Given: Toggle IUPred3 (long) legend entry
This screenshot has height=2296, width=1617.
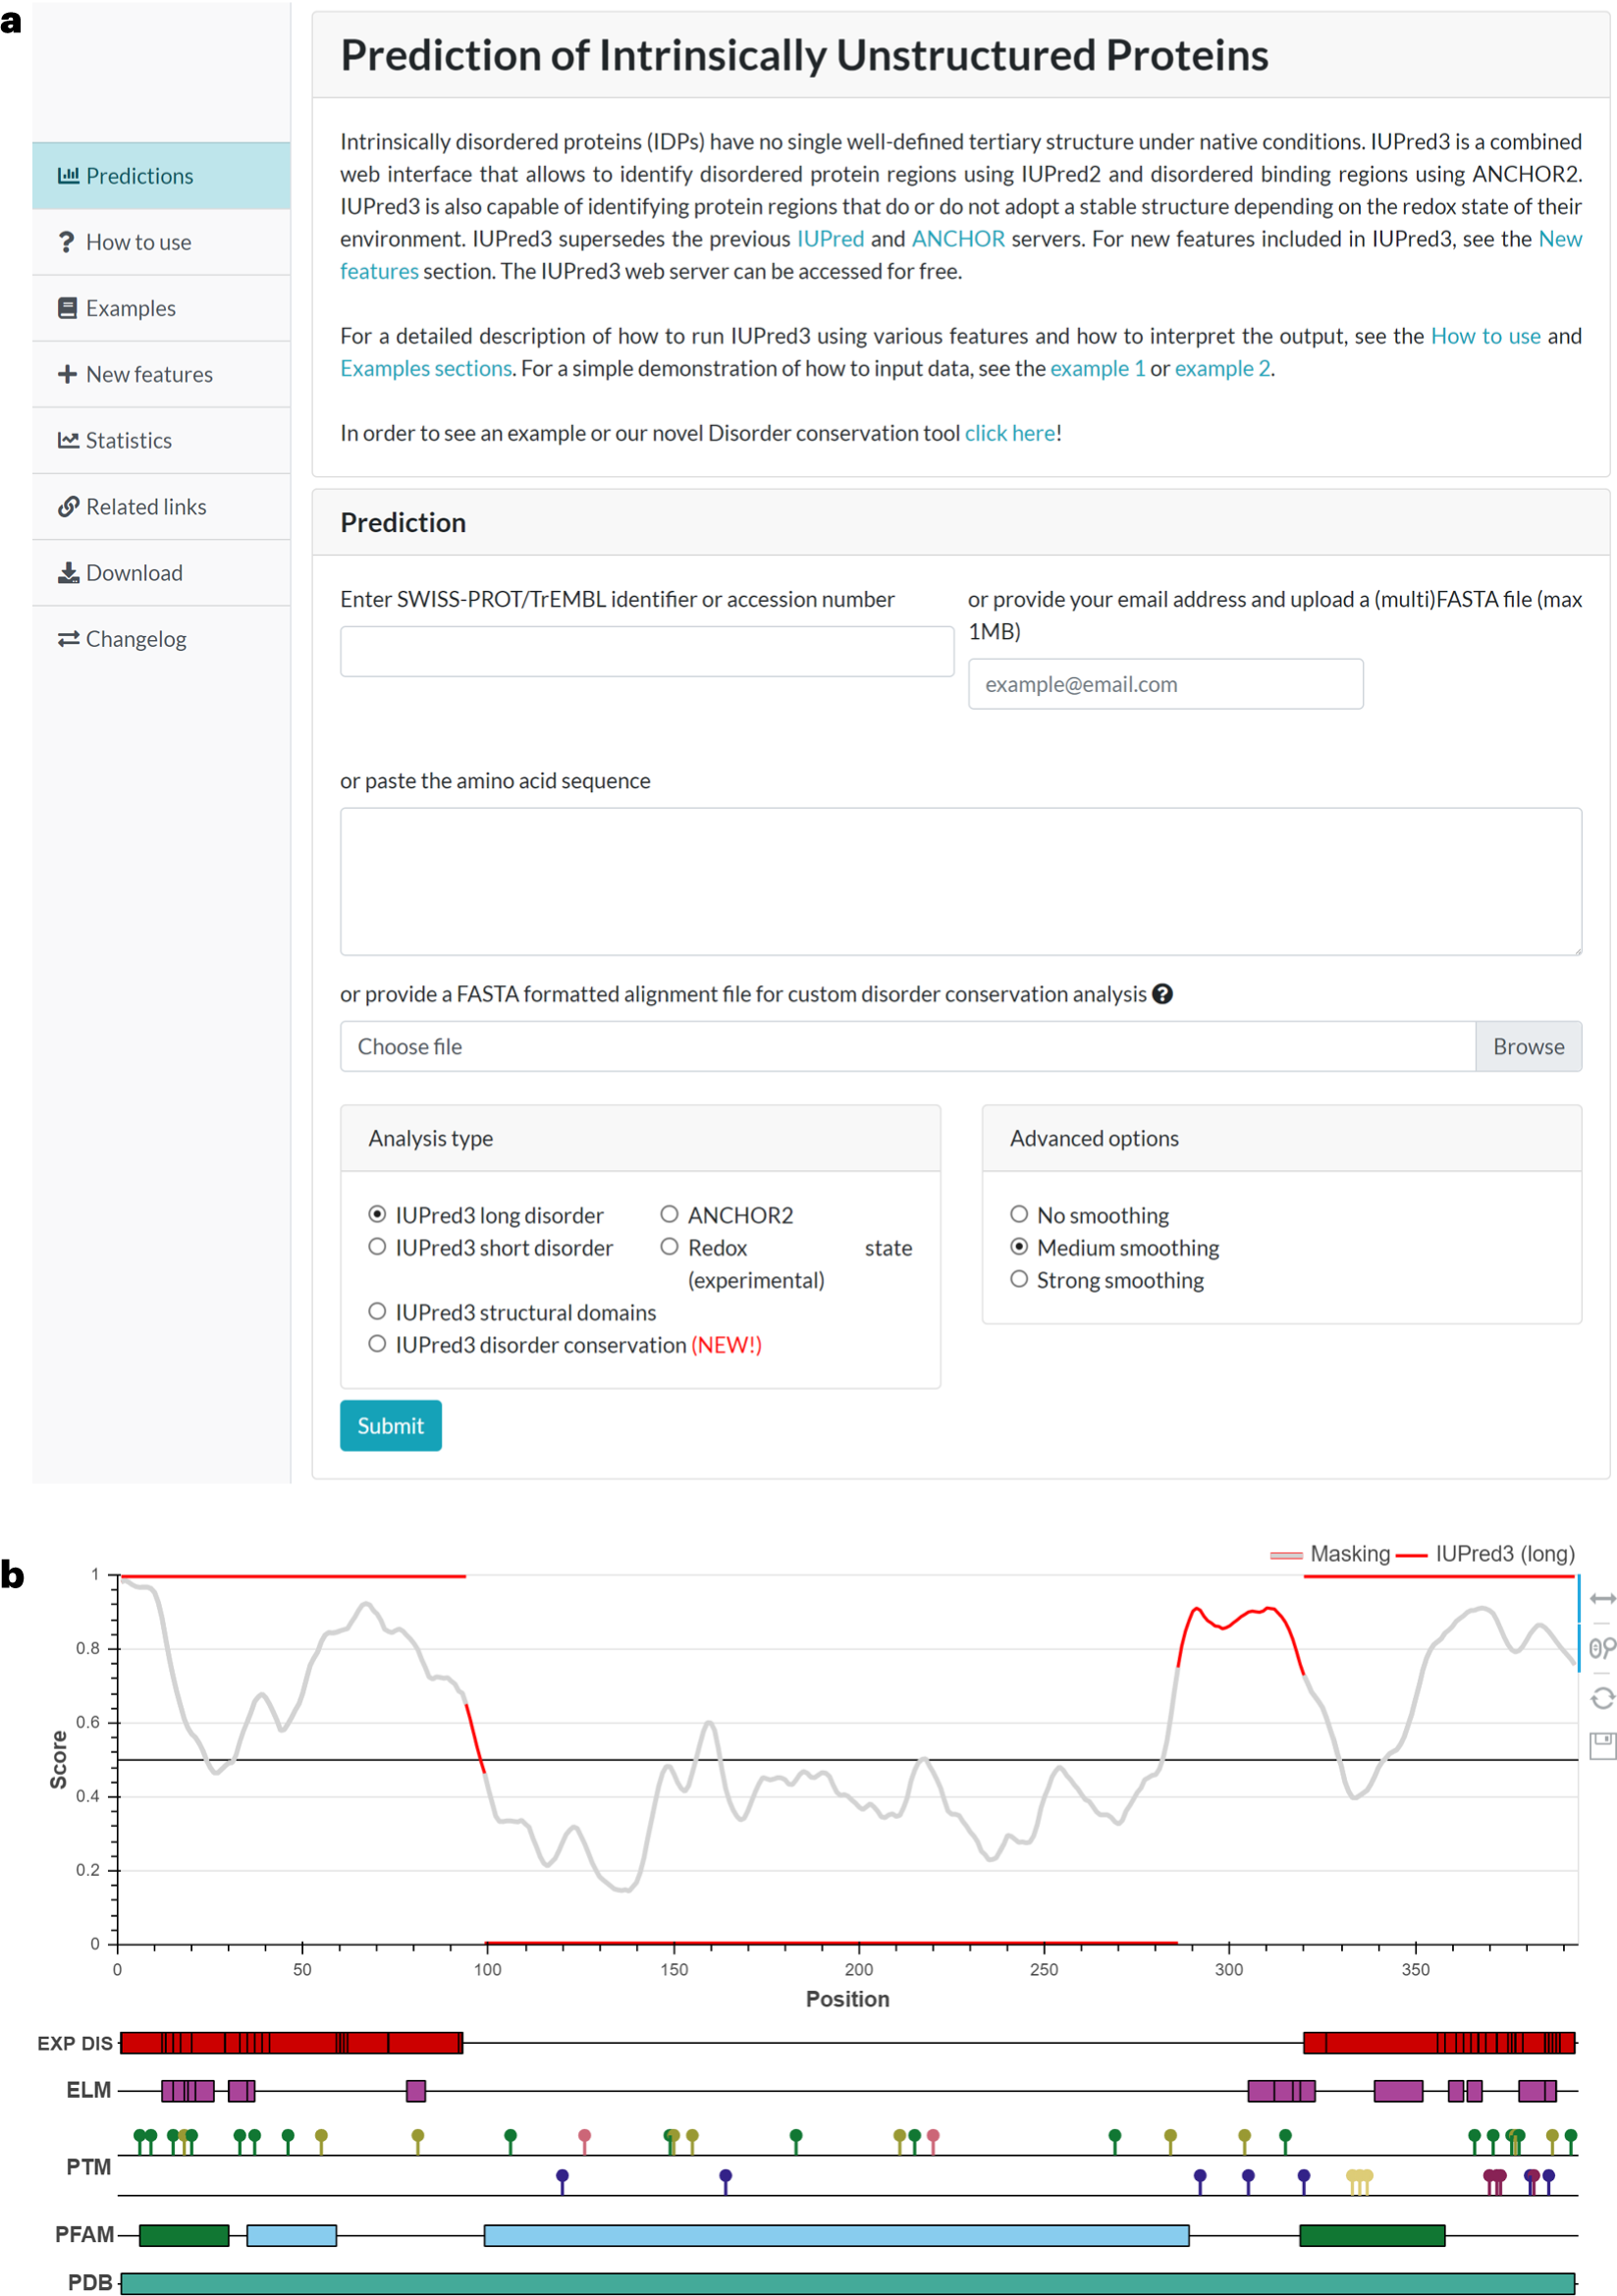Looking at the screenshot, I should click(1485, 1554).
